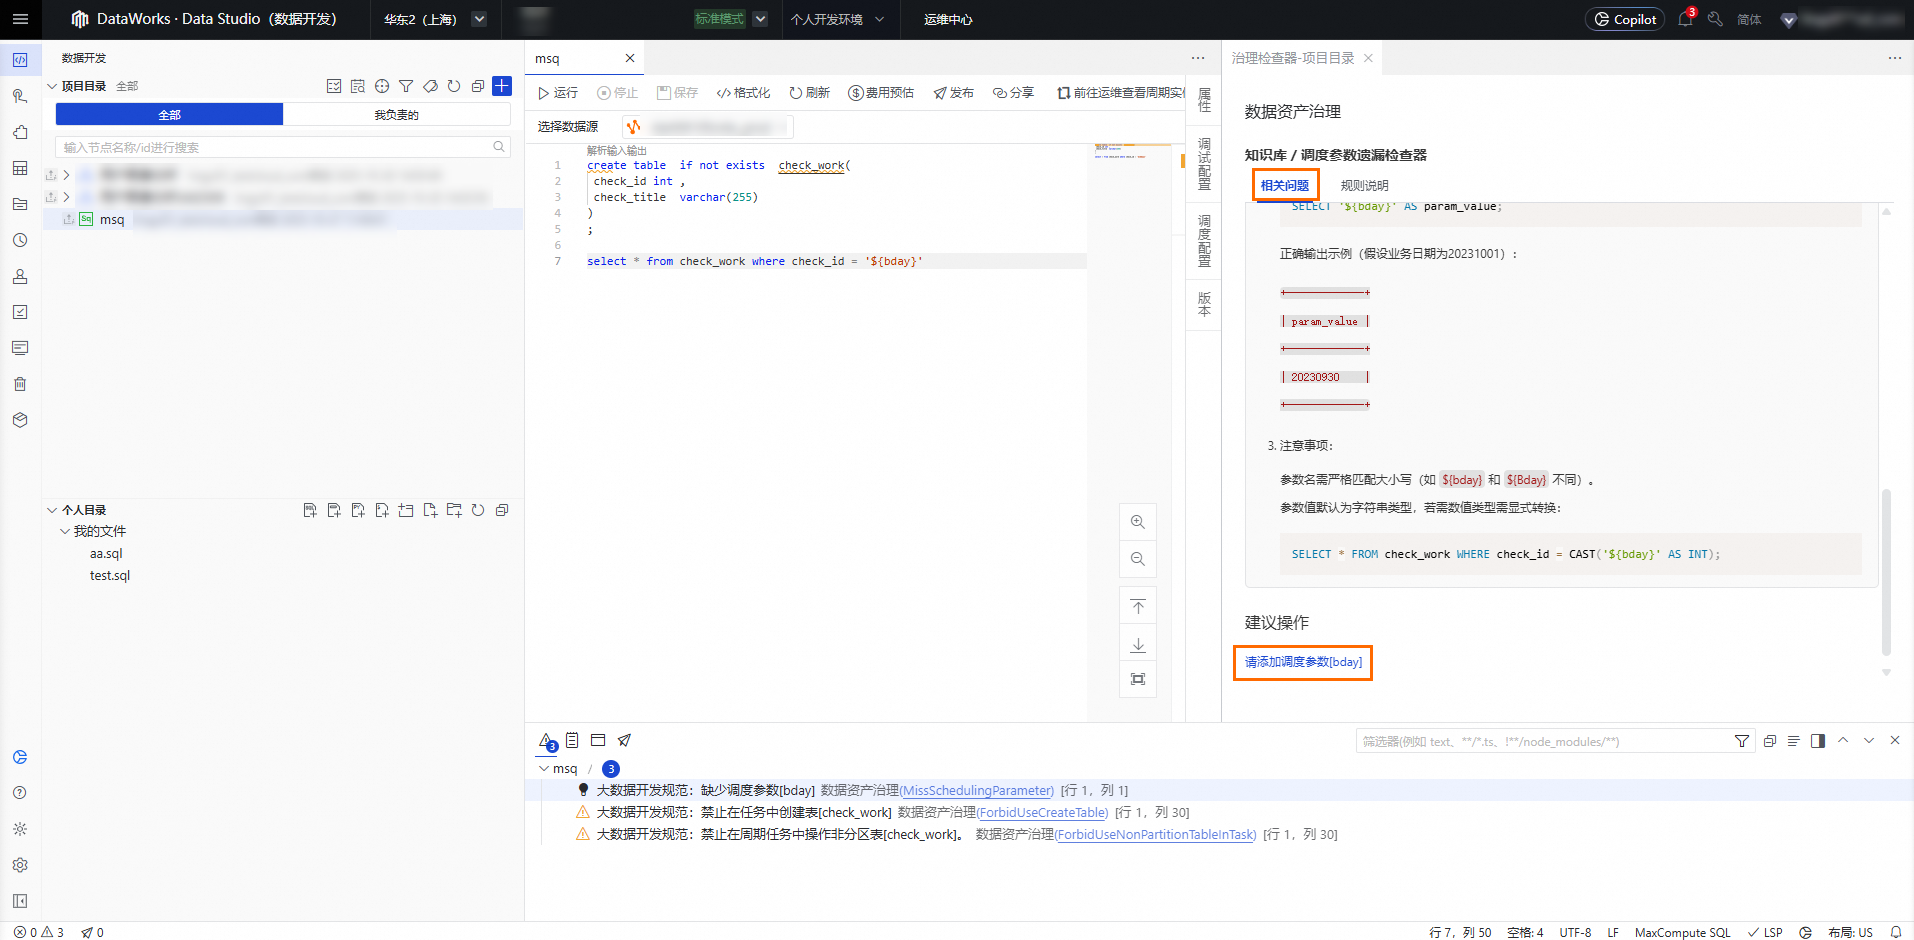
Task: Toggle LSP status in the status bar
Action: coord(1765,932)
